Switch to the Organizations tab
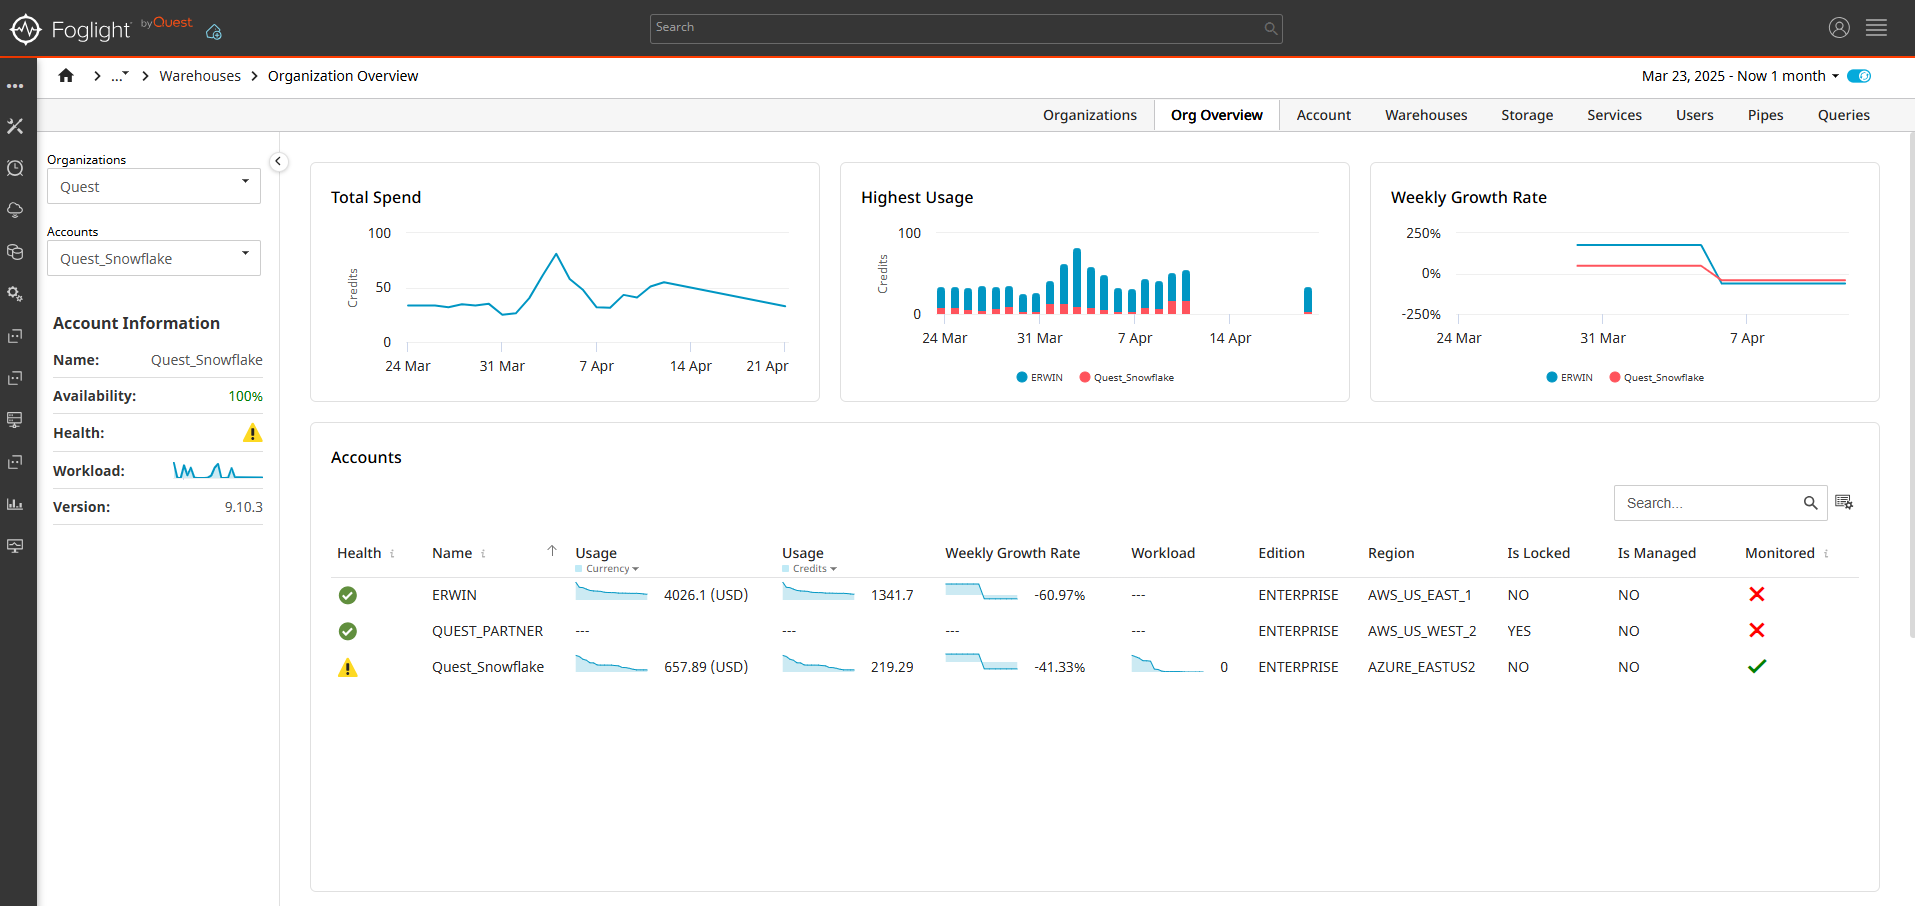This screenshot has width=1915, height=906. 1090,115
